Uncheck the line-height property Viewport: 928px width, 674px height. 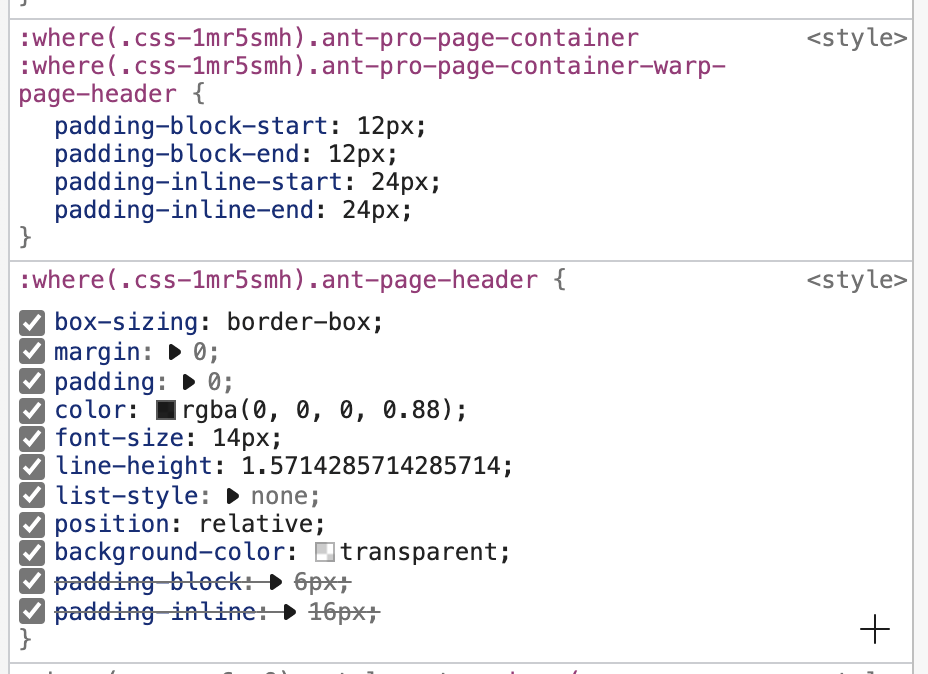point(33,466)
